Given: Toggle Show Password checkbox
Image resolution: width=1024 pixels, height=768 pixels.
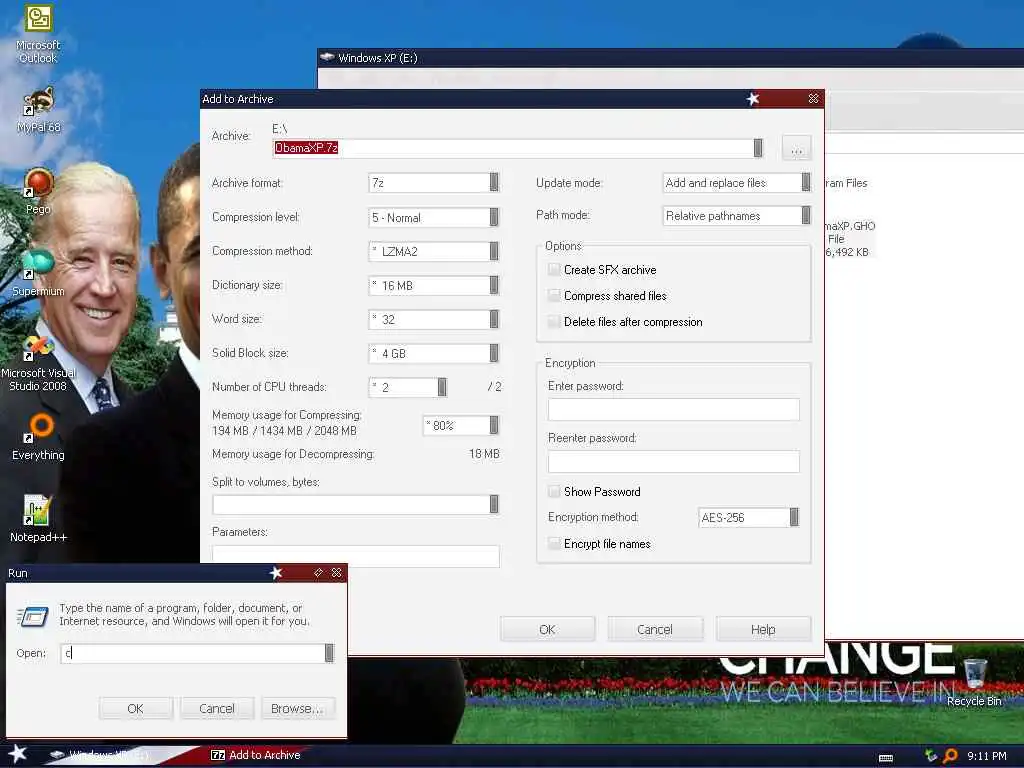Looking at the screenshot, I should tap(554, 492).
